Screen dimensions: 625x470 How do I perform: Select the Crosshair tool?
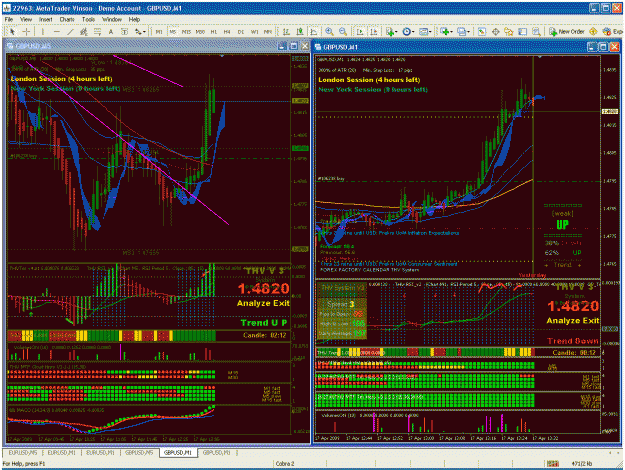[x=26, y=31]
